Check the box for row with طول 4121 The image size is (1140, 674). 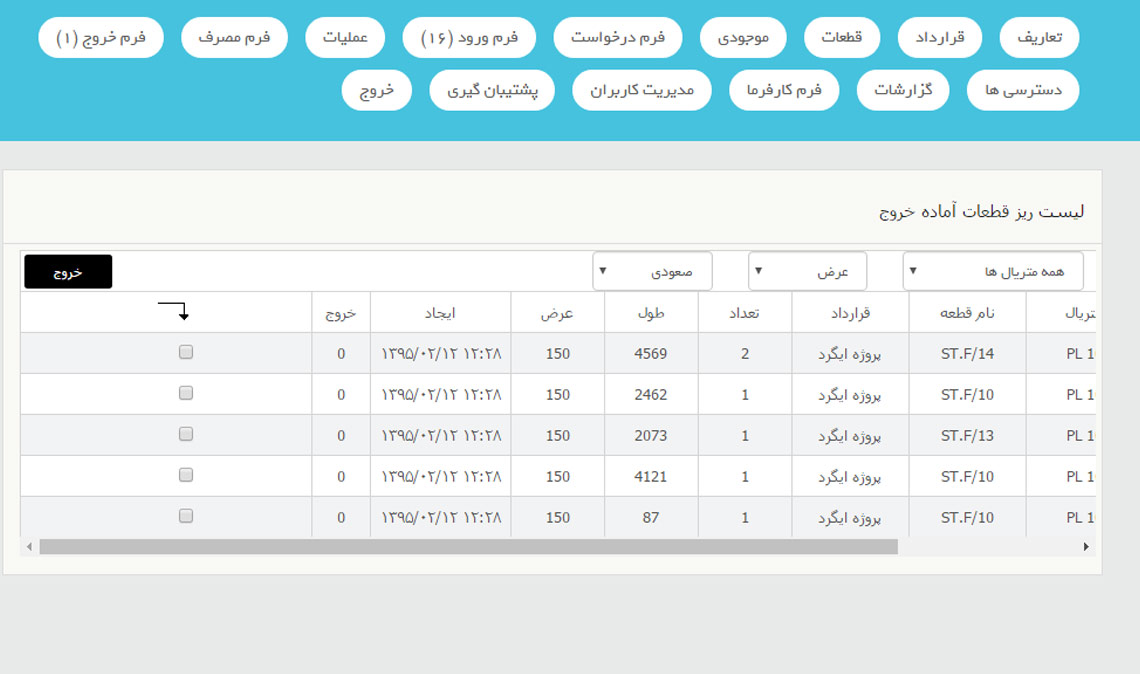(x=186, y=475)
